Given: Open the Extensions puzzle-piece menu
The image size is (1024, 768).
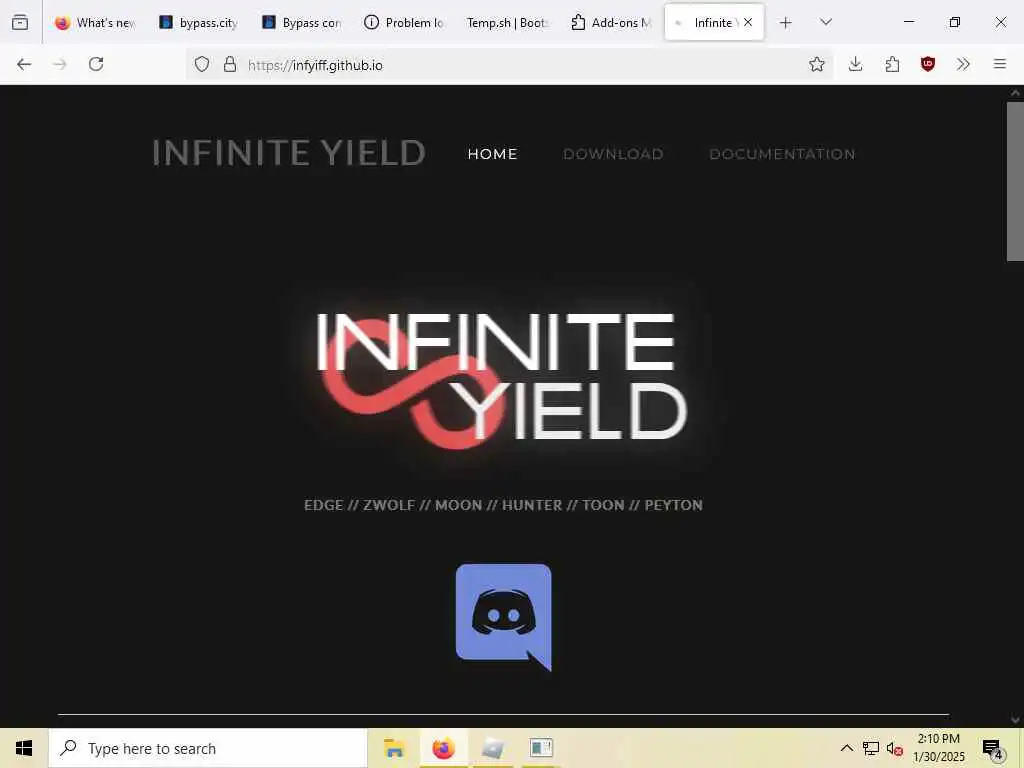Looking at the screenshot, I should pos(892,64).
